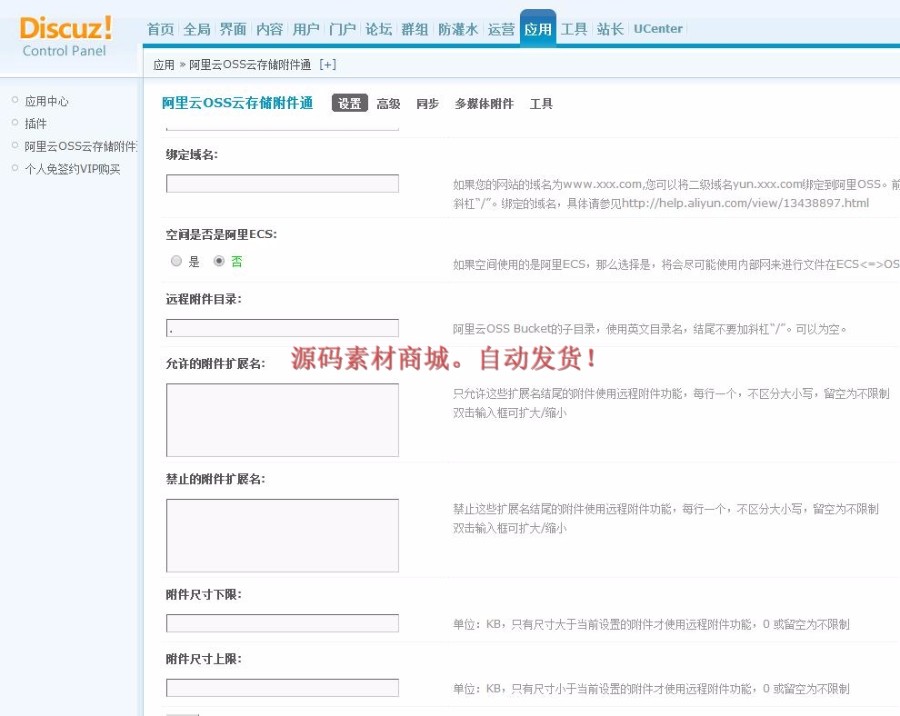This screenshot has width=900, height=716.
Task: Open the 首页 top menu
Action: tap(161, 29)
